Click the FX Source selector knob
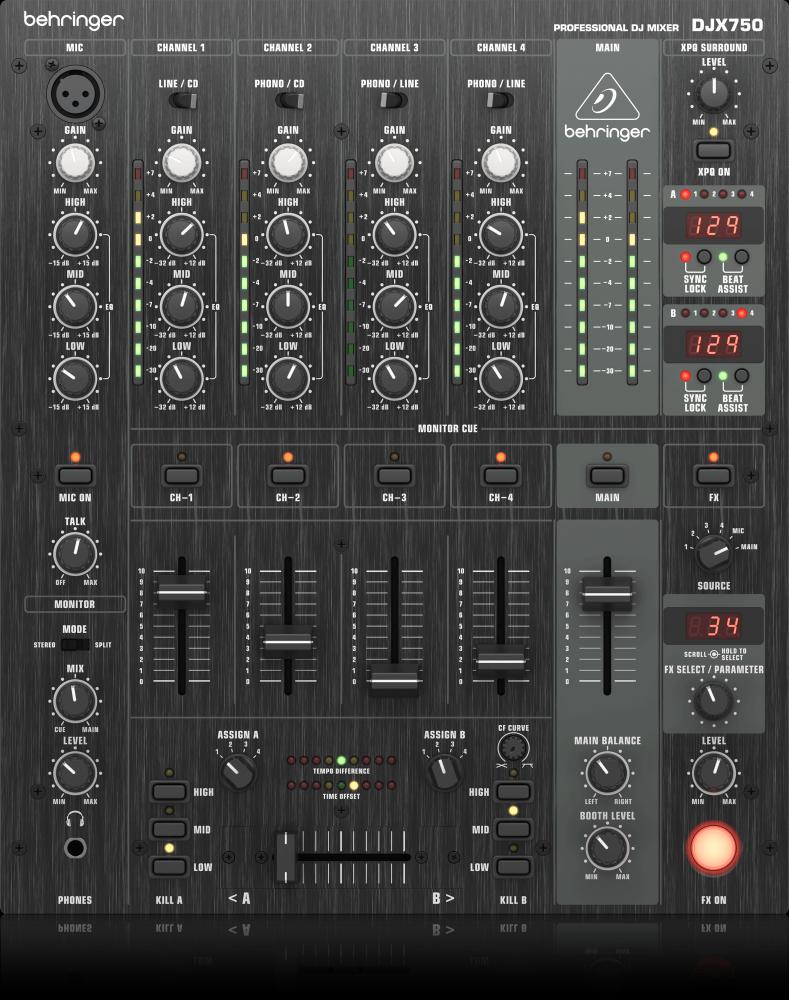The image size is (789, 1000). pyautogui.click(x=713, y=549)
